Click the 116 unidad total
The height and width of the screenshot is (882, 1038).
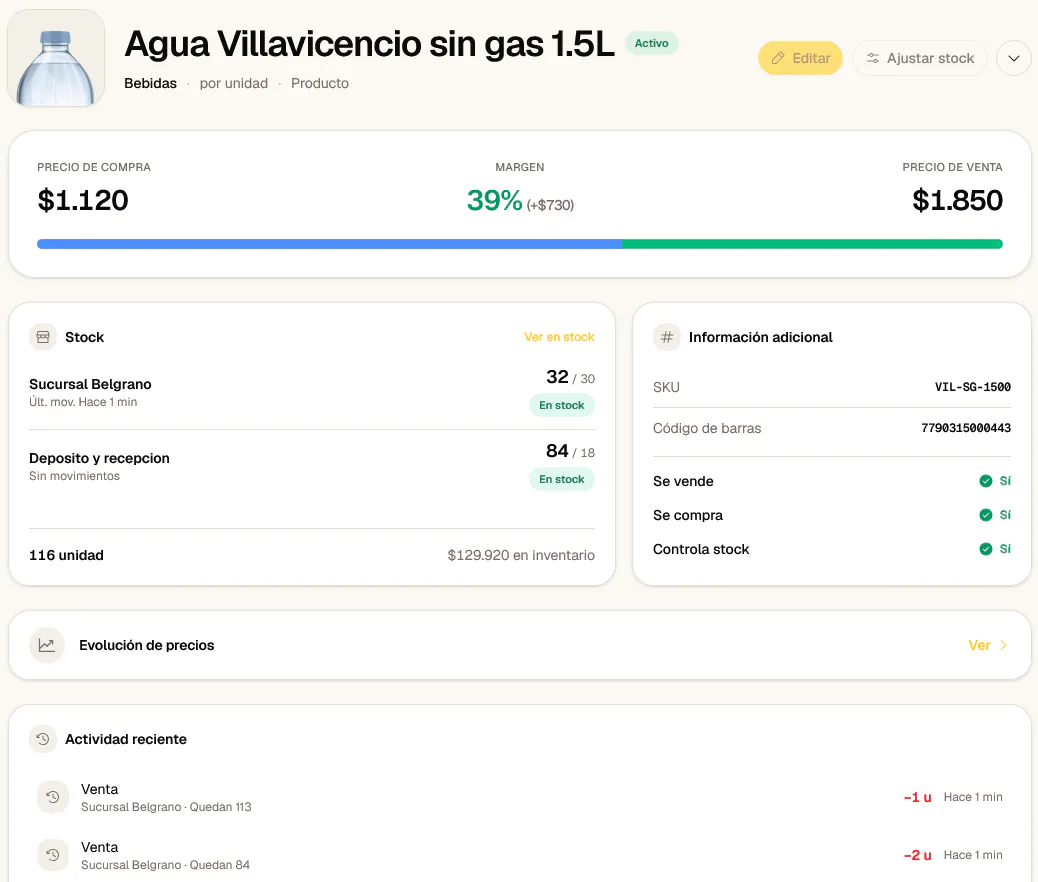(66, 555)
